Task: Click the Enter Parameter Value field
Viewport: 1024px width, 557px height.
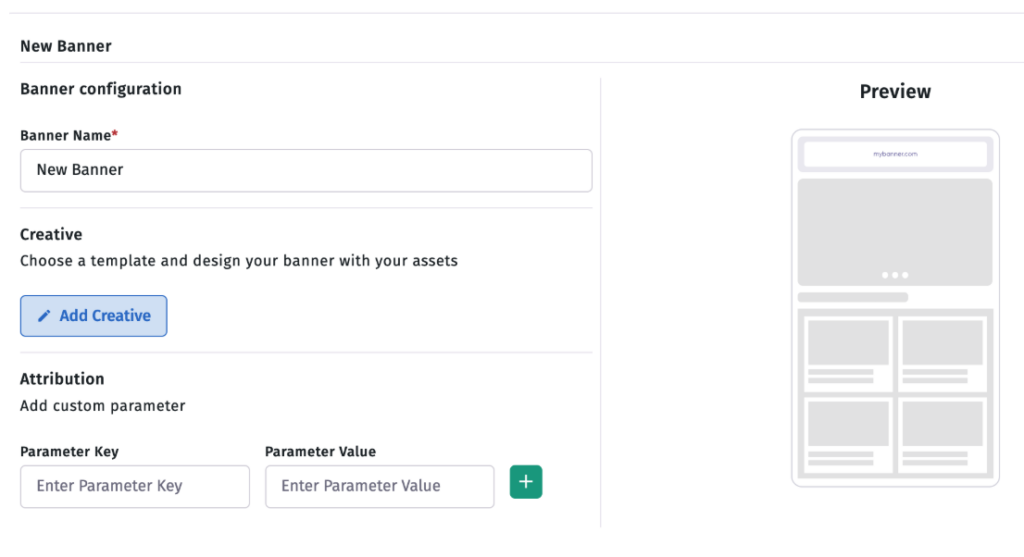Action: [x=379, y=486]
